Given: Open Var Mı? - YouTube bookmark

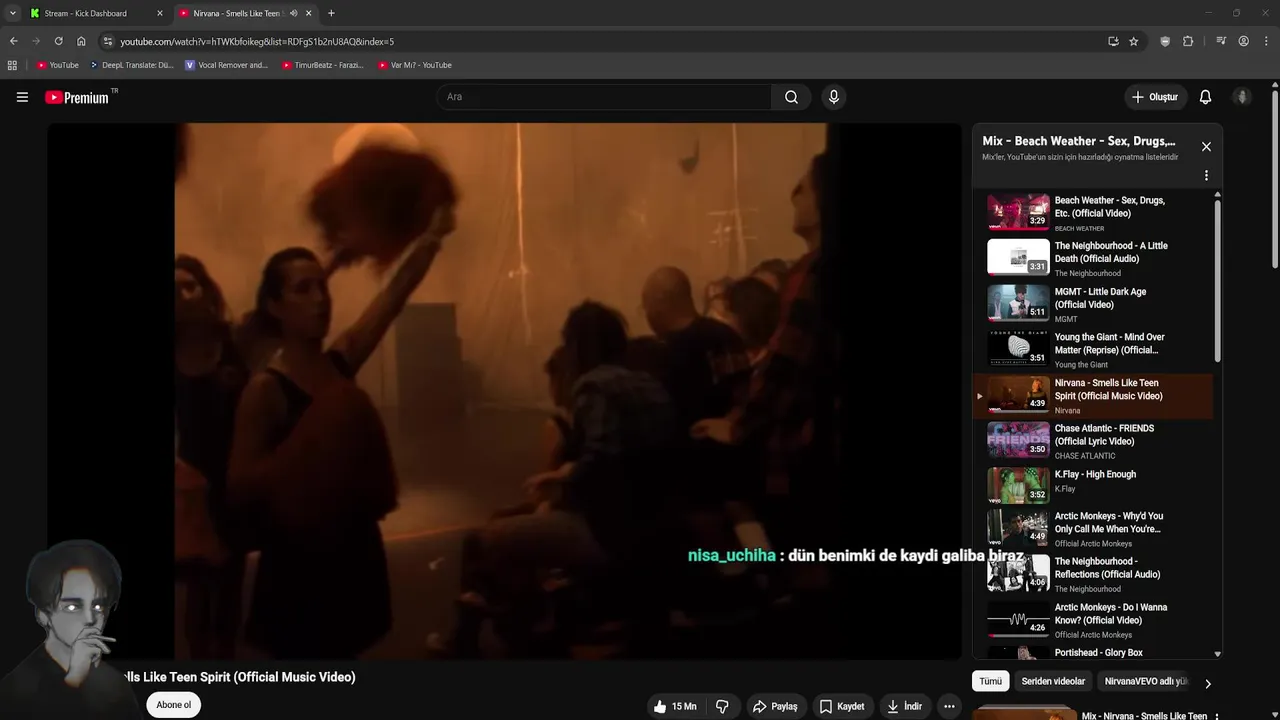Looking at the screenshot, I should click(415, 65).
